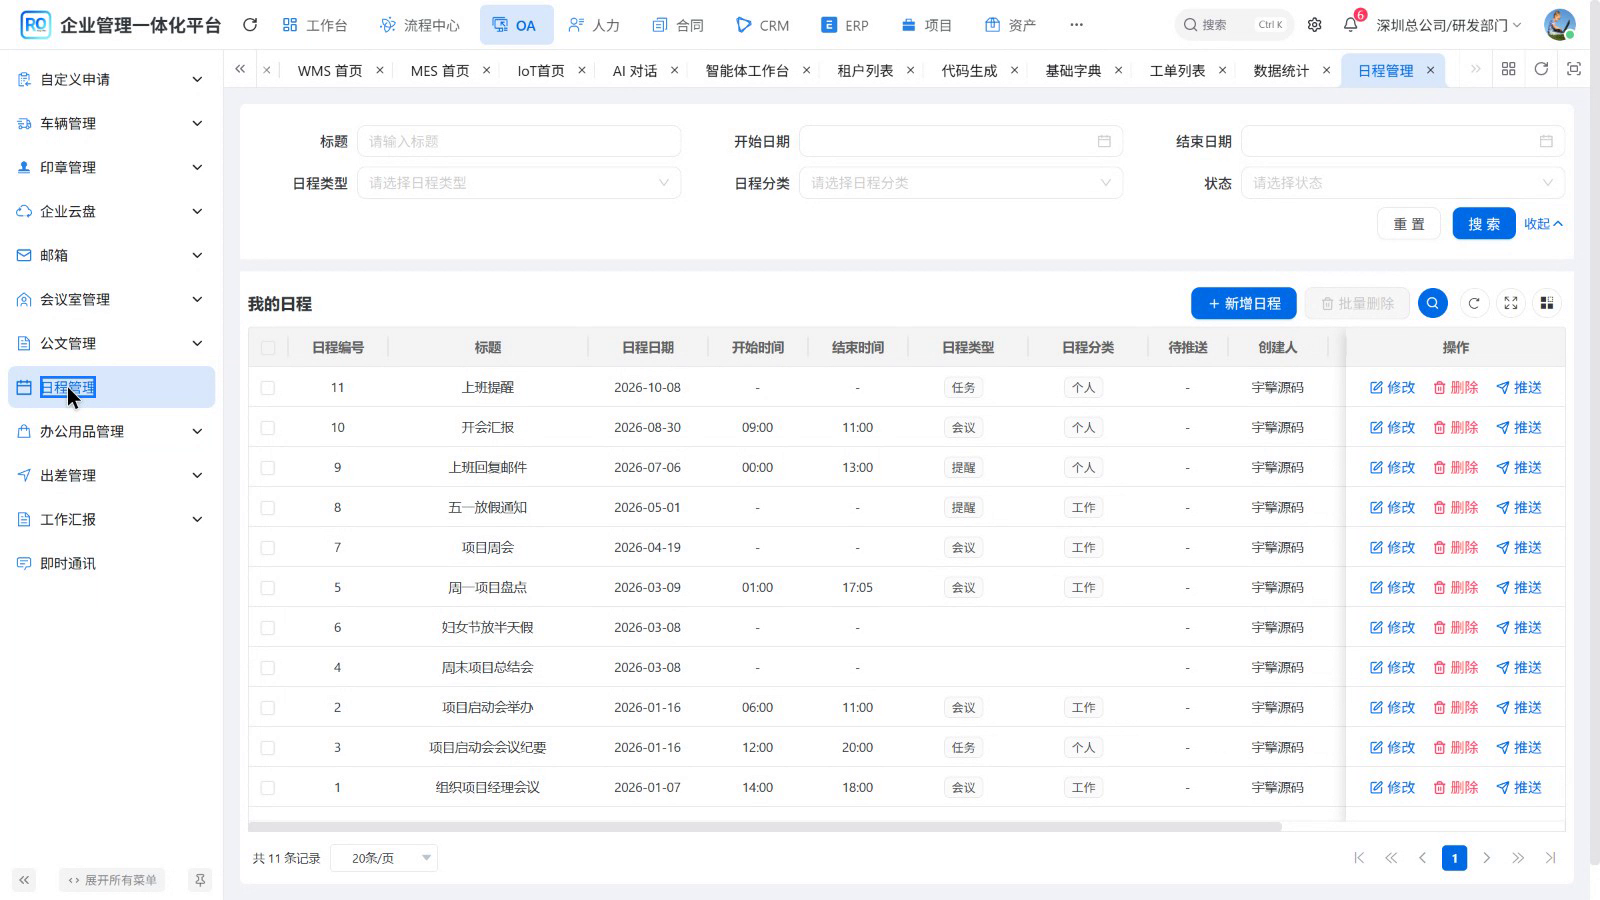Open 即时通讯 in sidebar
The height and width of the screenshot is (900, 1600).
coord(111,563)
